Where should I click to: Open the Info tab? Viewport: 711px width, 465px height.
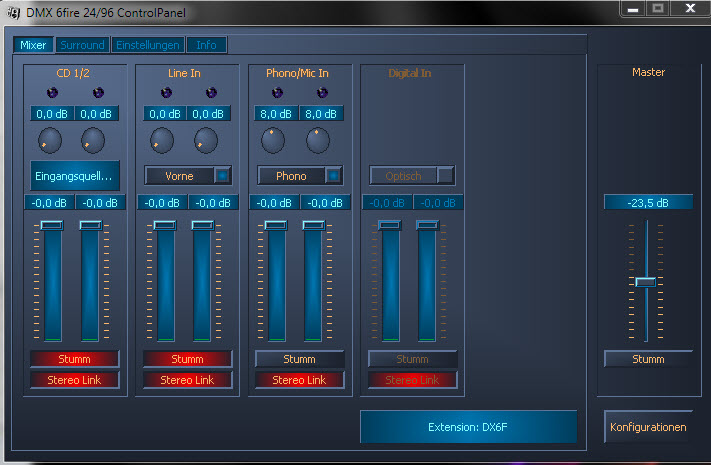pyautogui.click(x=206, y=45)
